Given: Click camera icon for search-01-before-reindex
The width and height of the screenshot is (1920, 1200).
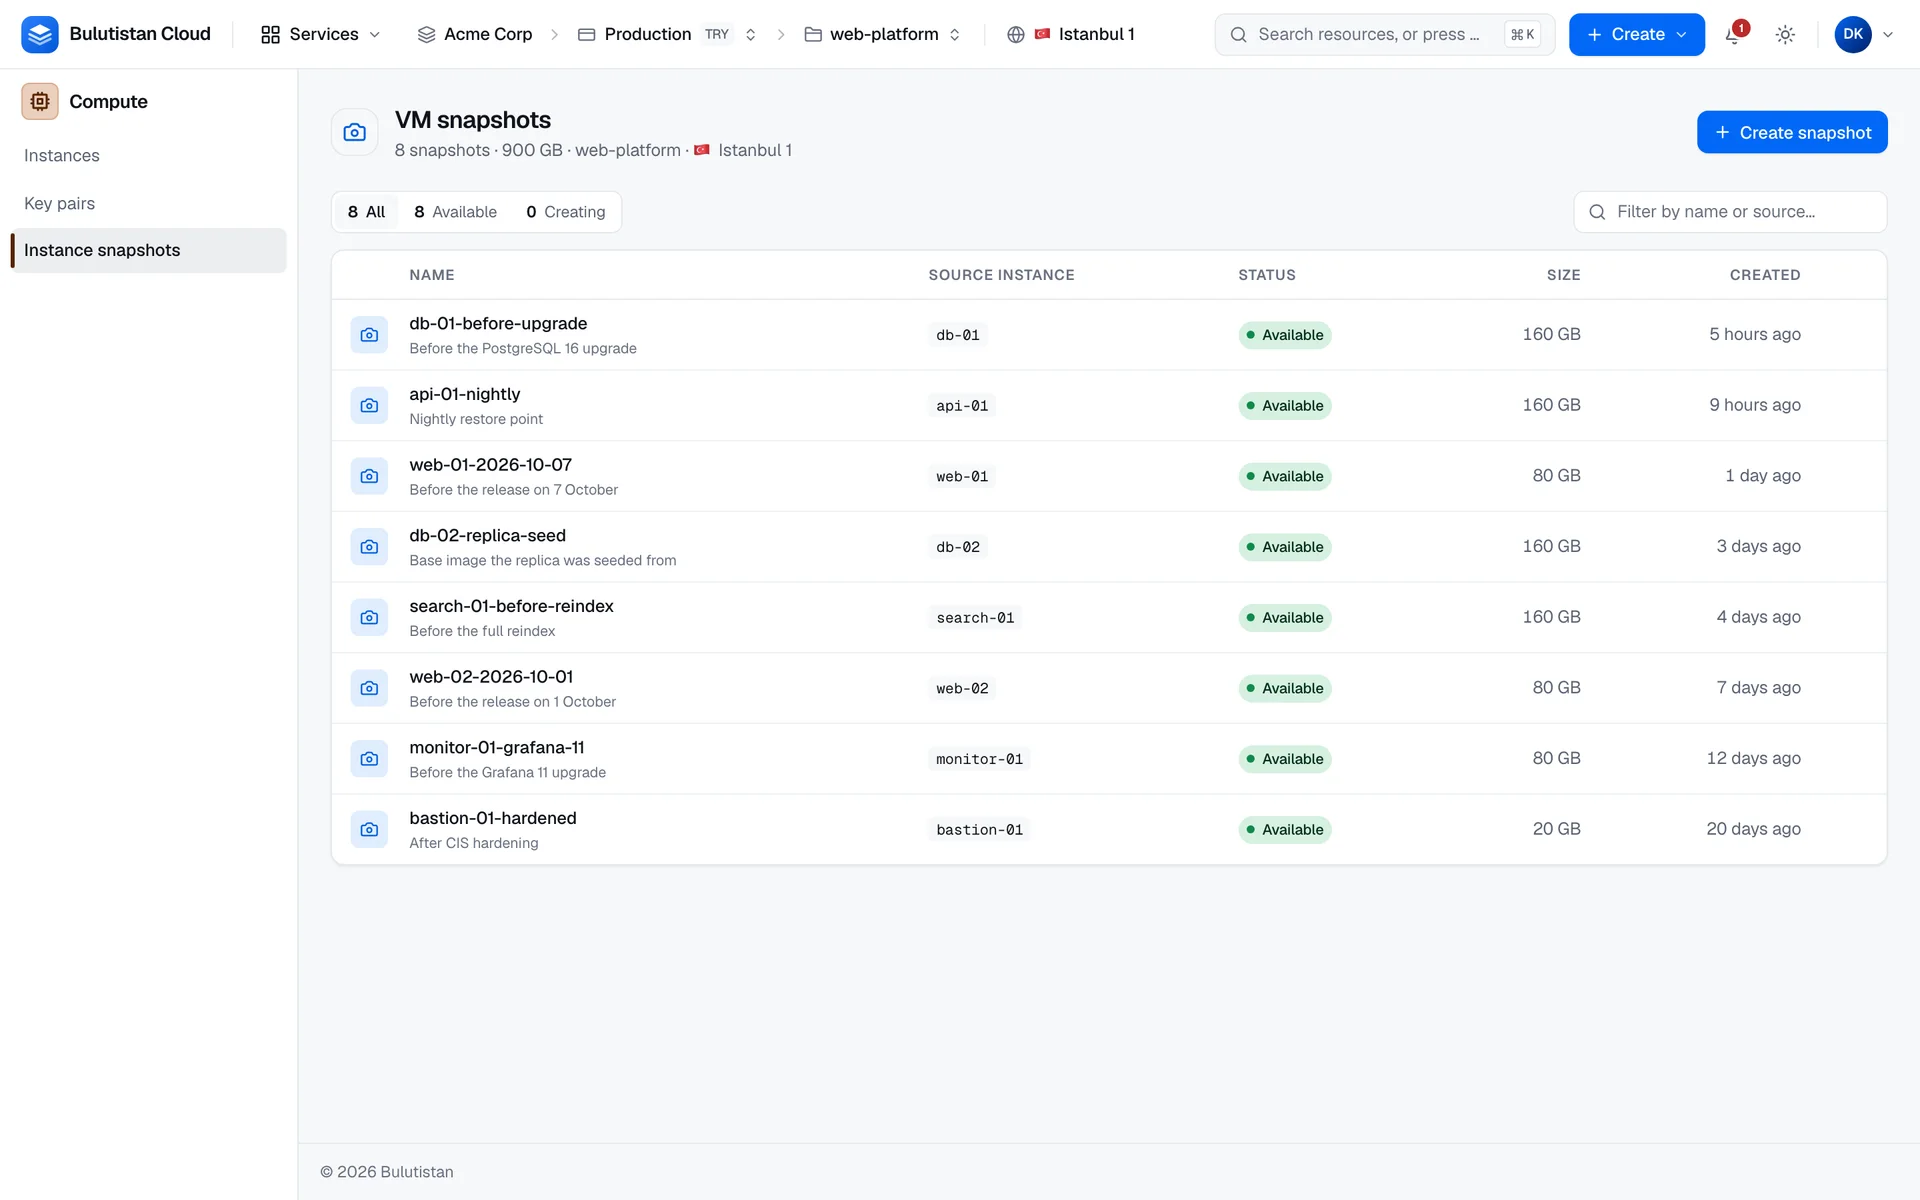Looking at the screenshot, I should (x=369, y=618).
